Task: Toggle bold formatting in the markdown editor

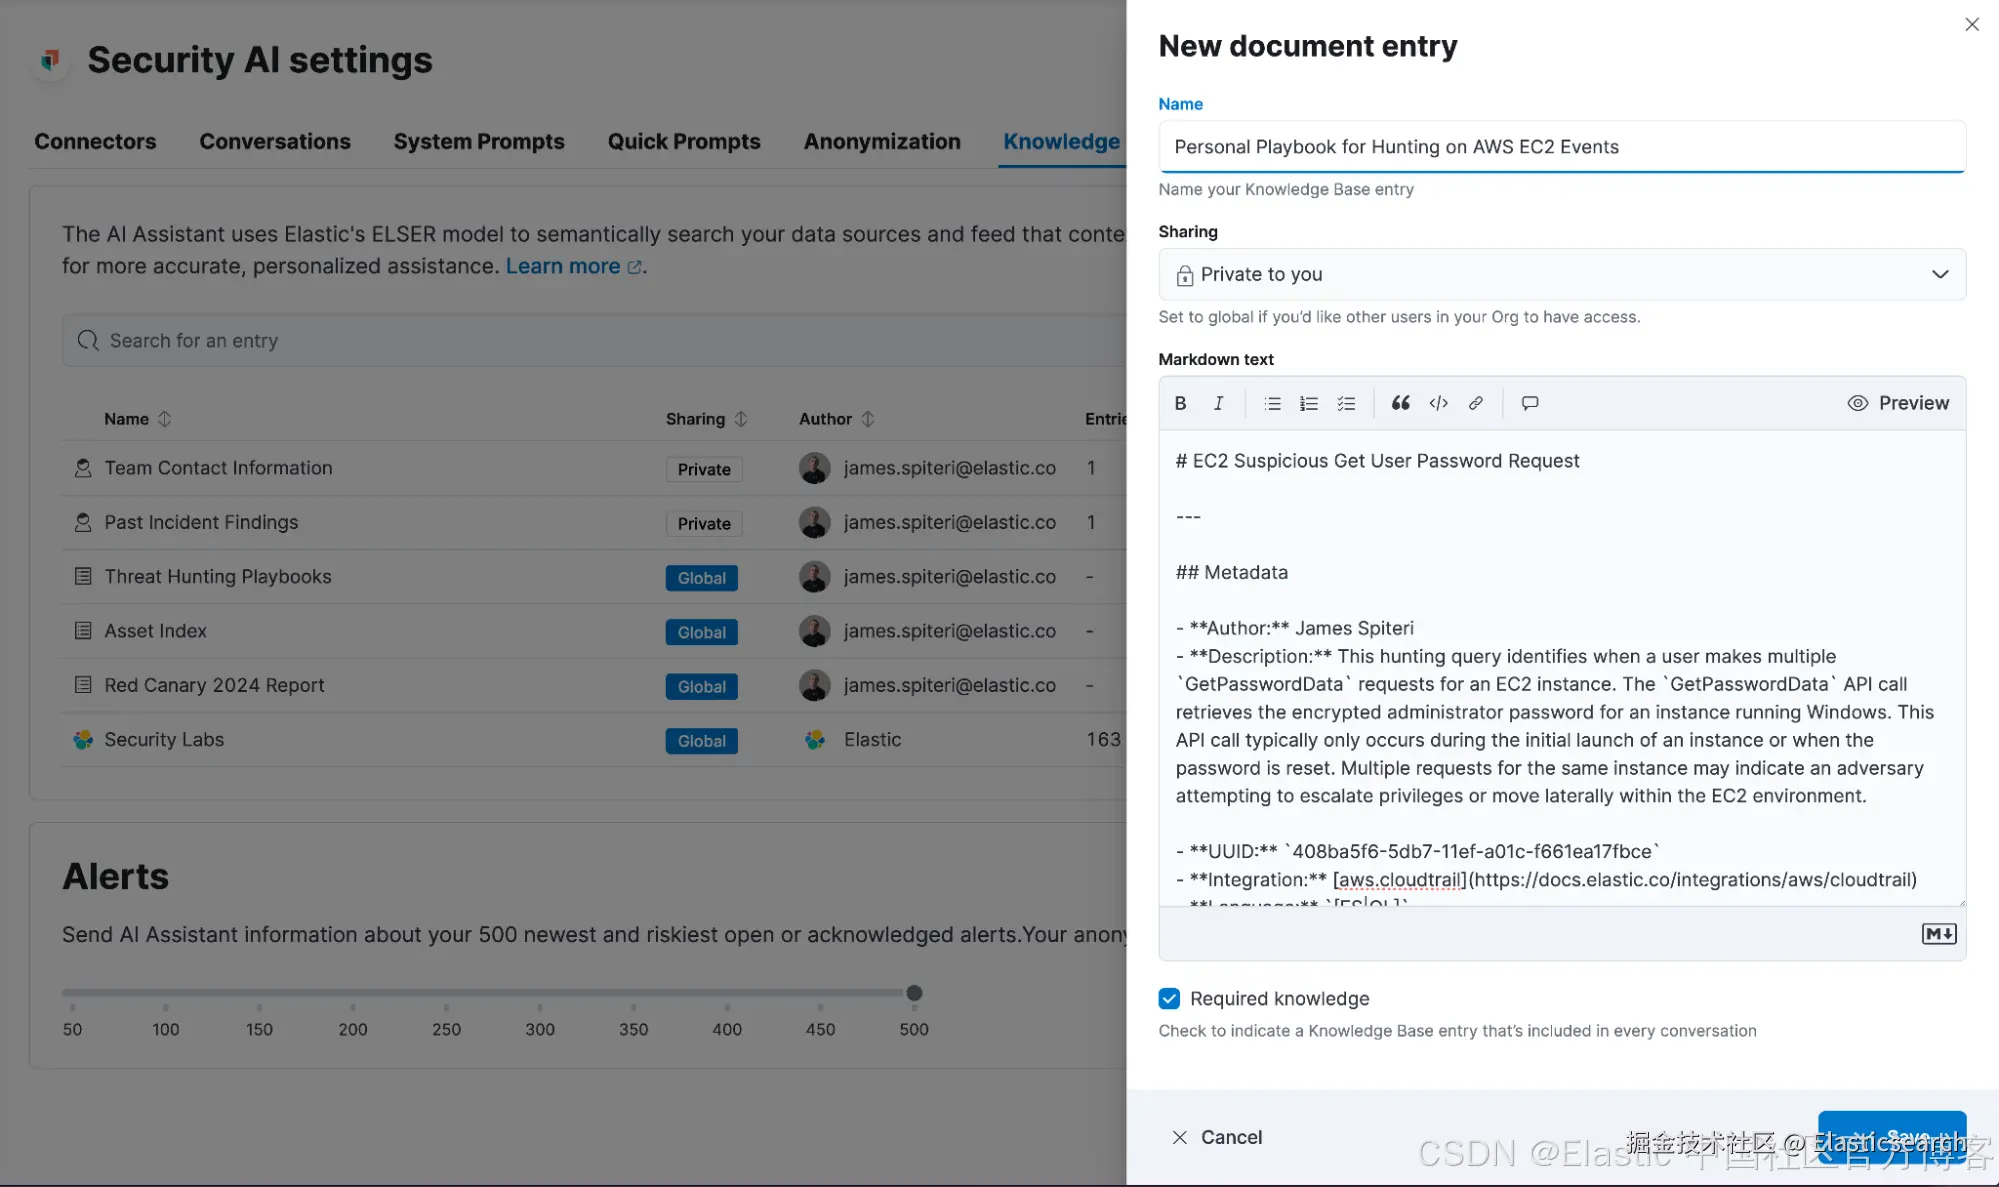Action: point(1181,403)
